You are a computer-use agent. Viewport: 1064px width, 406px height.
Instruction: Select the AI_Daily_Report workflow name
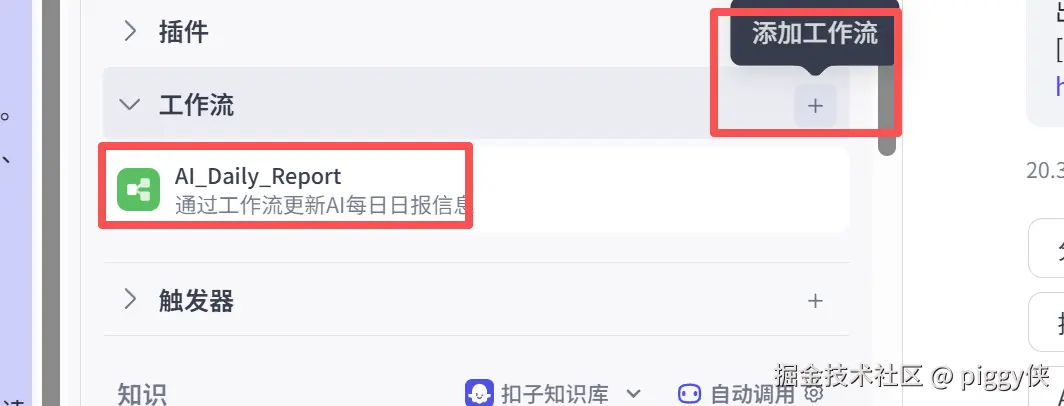258,177
